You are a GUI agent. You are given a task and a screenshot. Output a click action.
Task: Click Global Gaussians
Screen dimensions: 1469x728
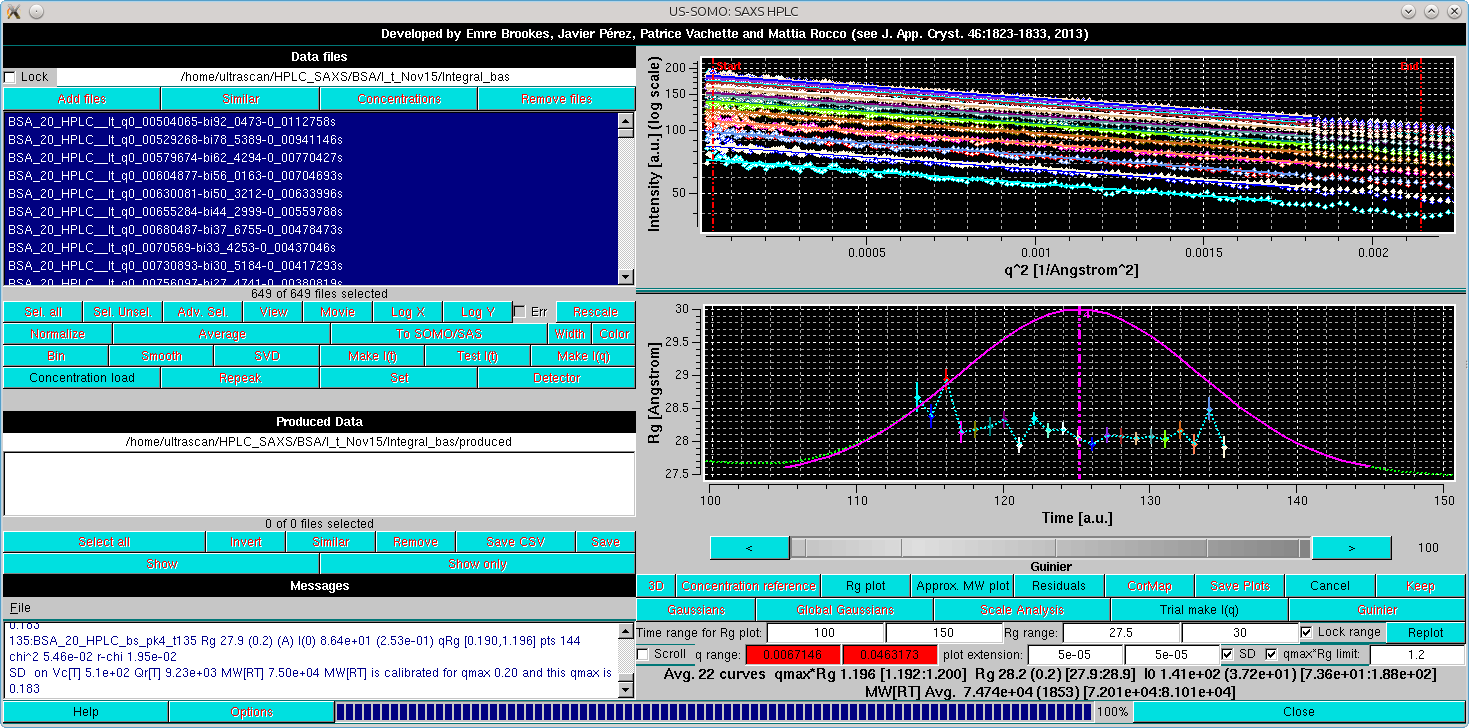[845, 610]
